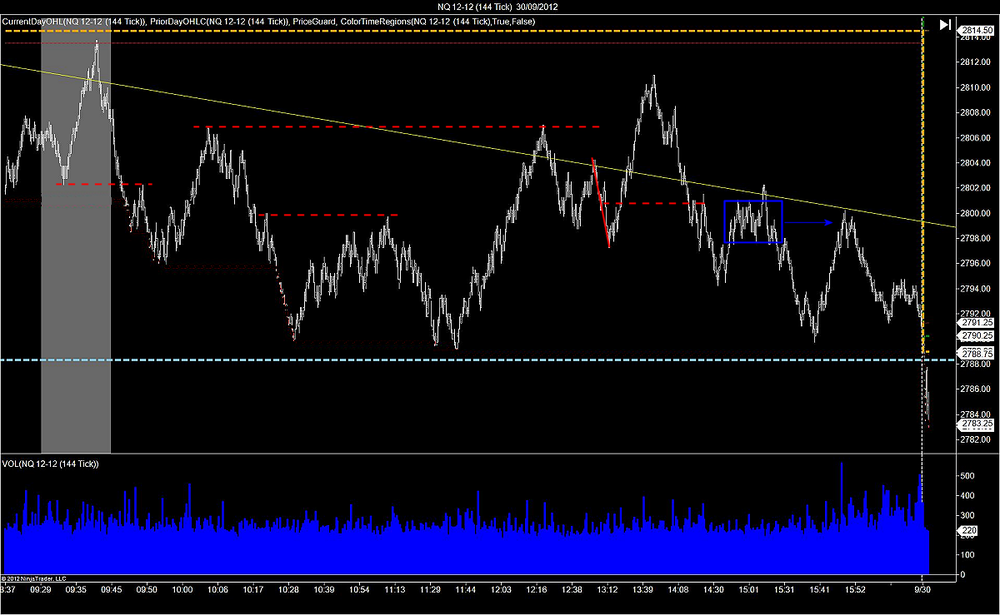1000x615 pixels.
Task: Select the PriorDayOHLC indicator label
Action: coord(219,22)
